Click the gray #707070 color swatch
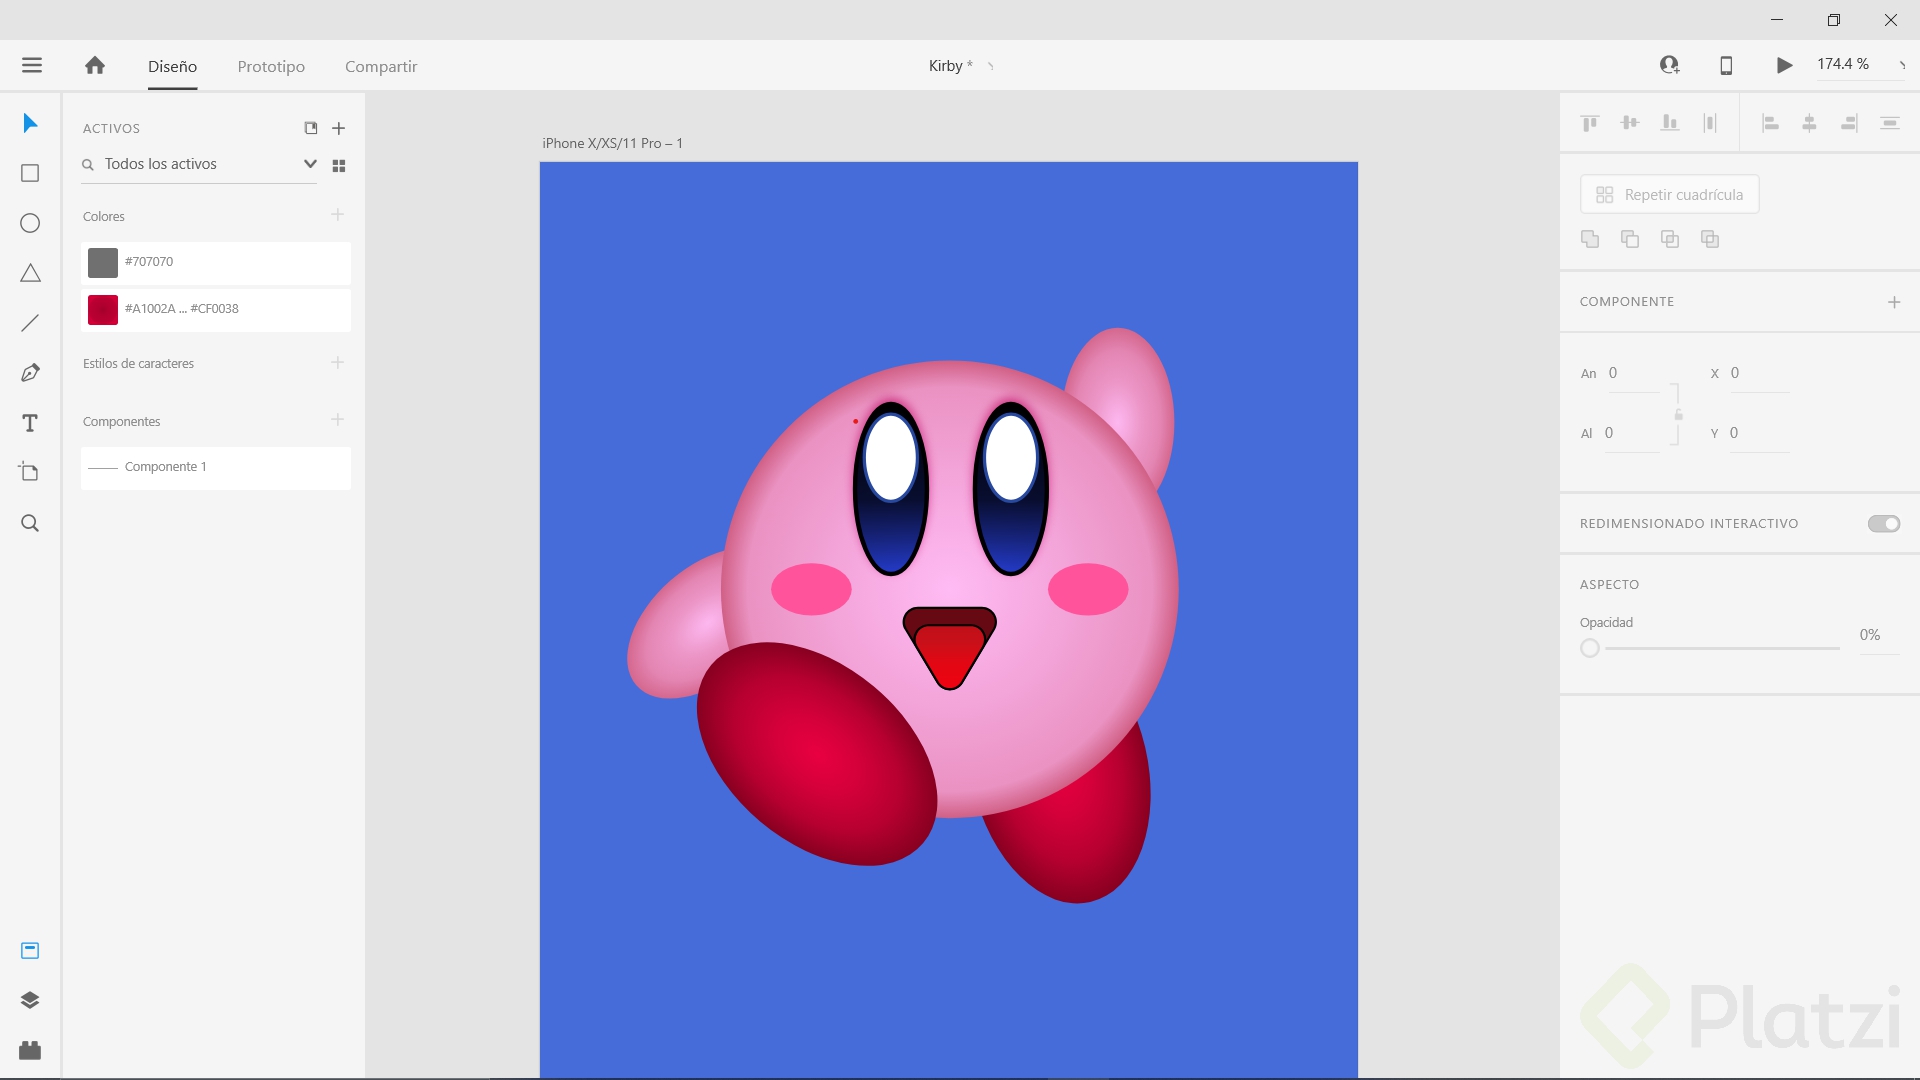This screenshot has height=1080, width=1920. (101, 262)
